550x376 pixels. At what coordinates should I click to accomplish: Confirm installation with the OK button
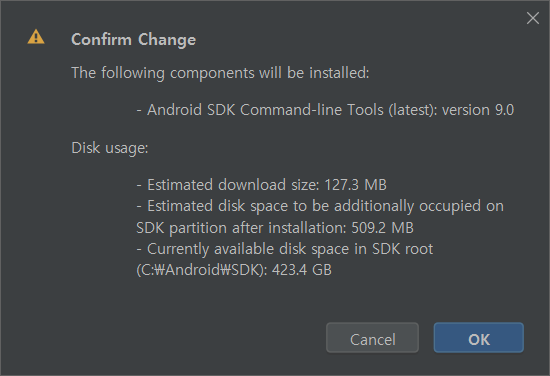tap(478, 338)
